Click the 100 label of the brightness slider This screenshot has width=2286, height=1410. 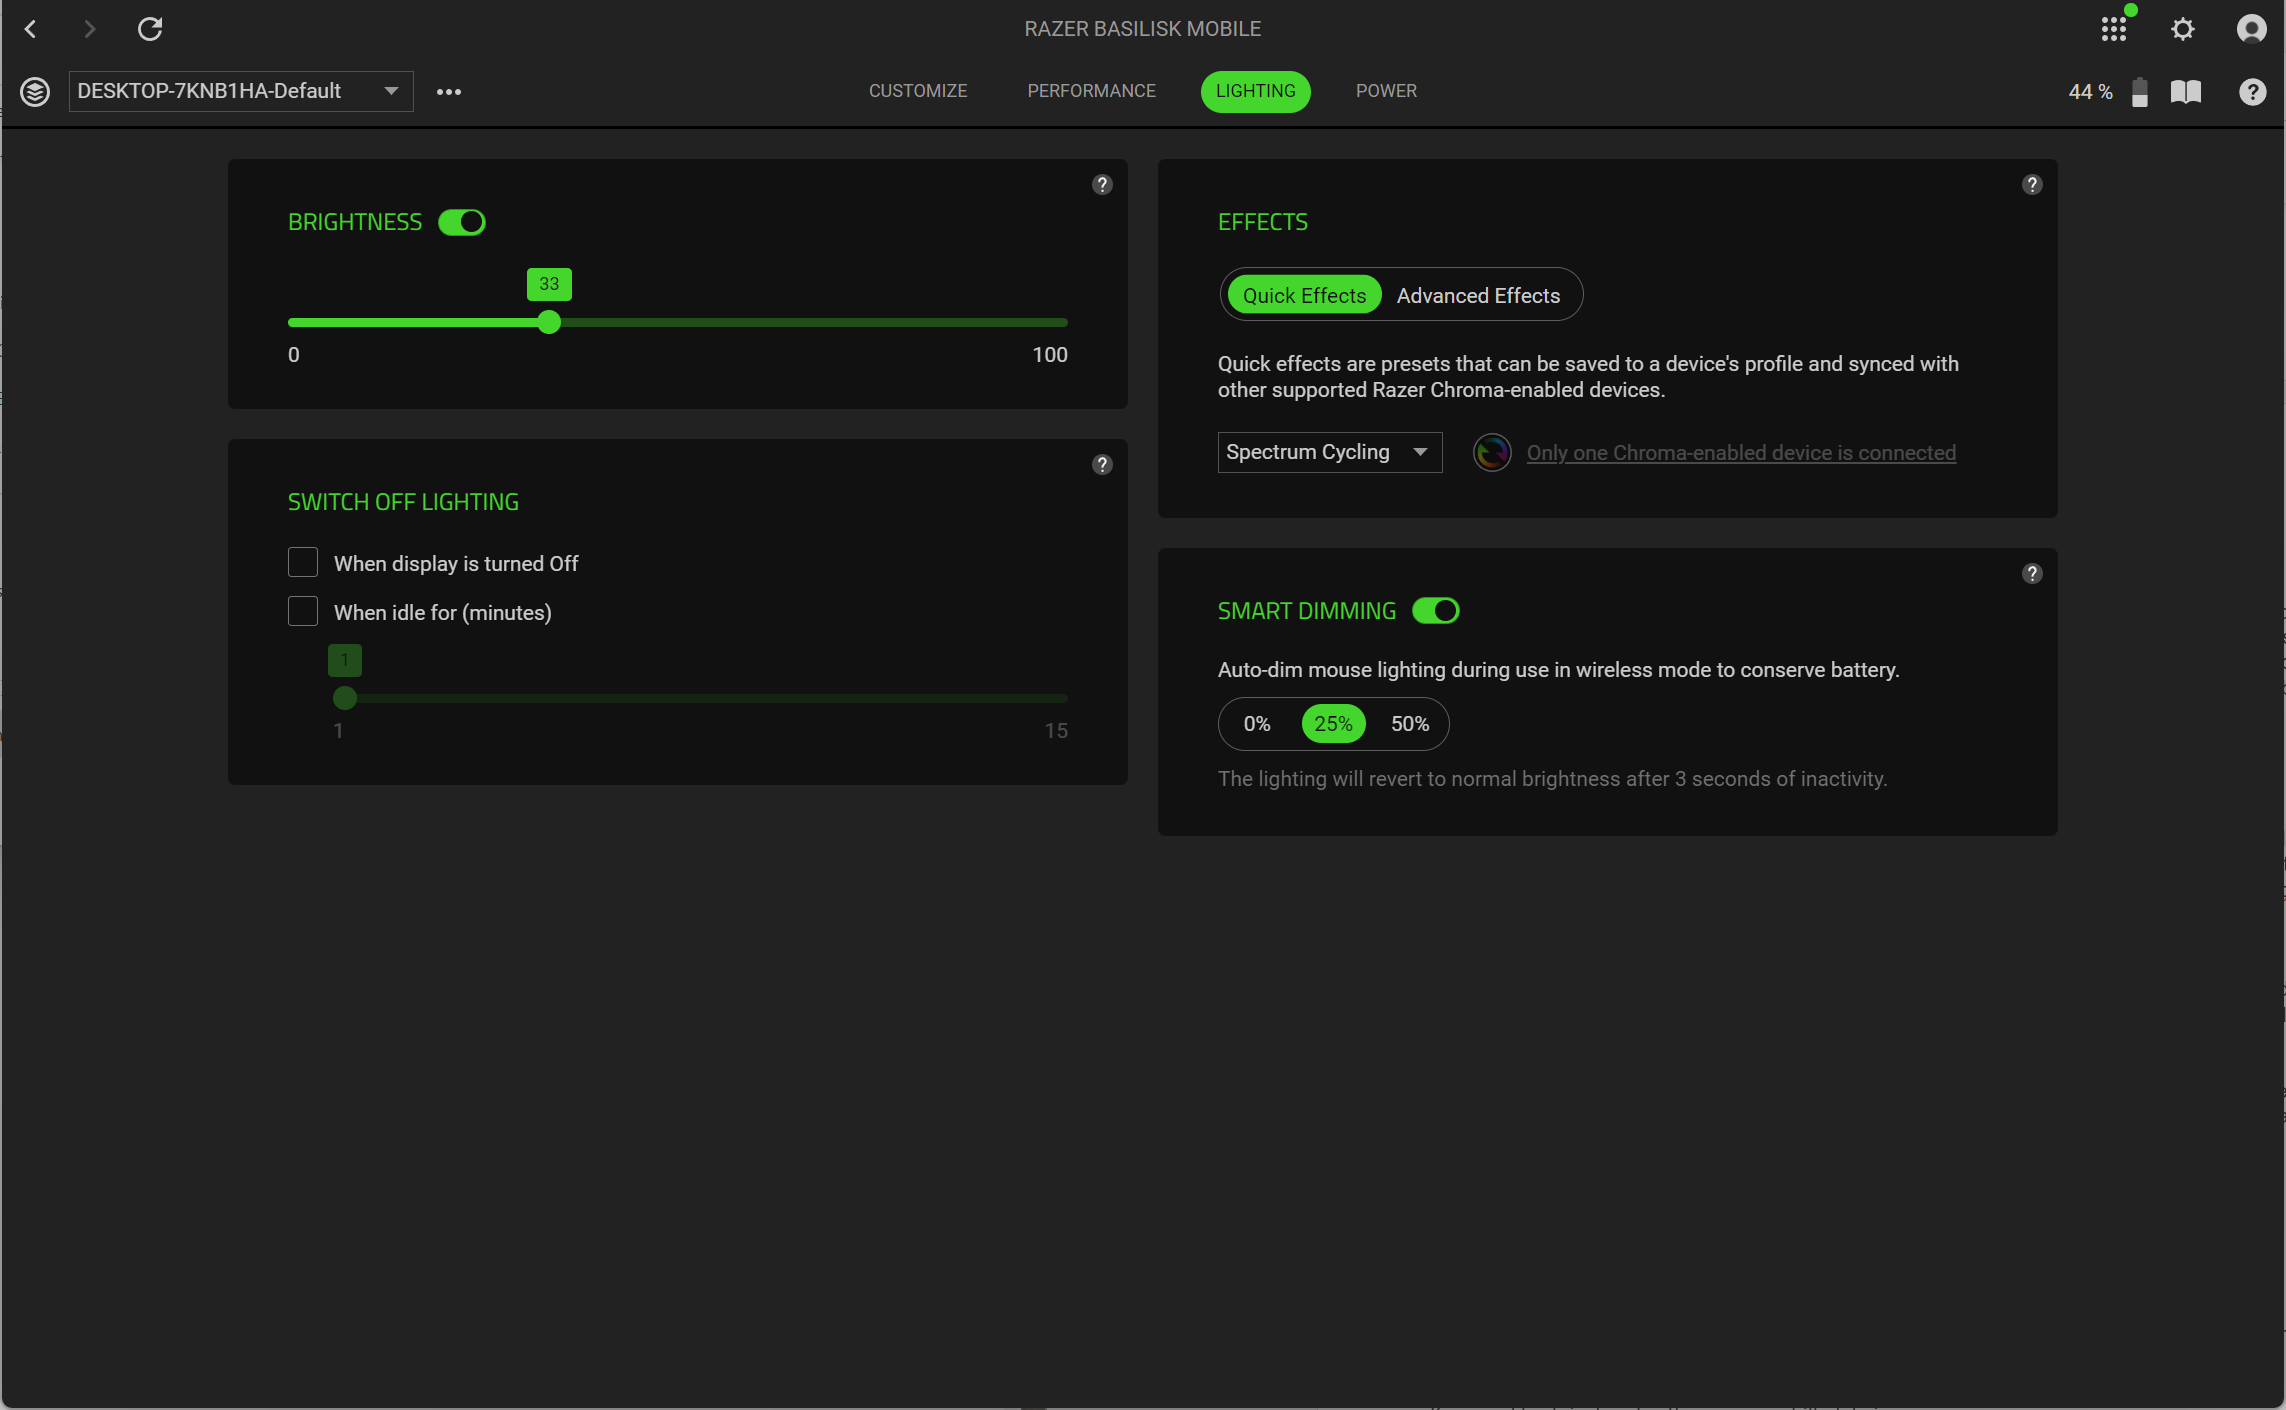(1050, 355)
